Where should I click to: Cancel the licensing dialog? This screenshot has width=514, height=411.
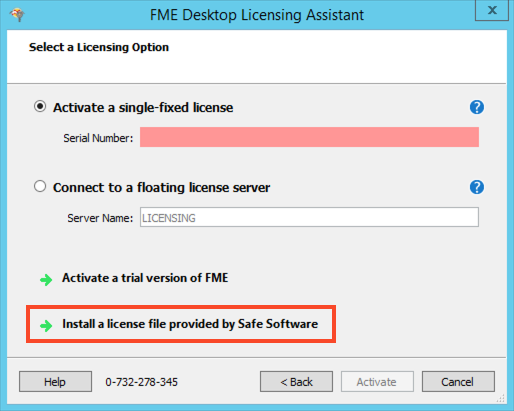tap(458, 382)
